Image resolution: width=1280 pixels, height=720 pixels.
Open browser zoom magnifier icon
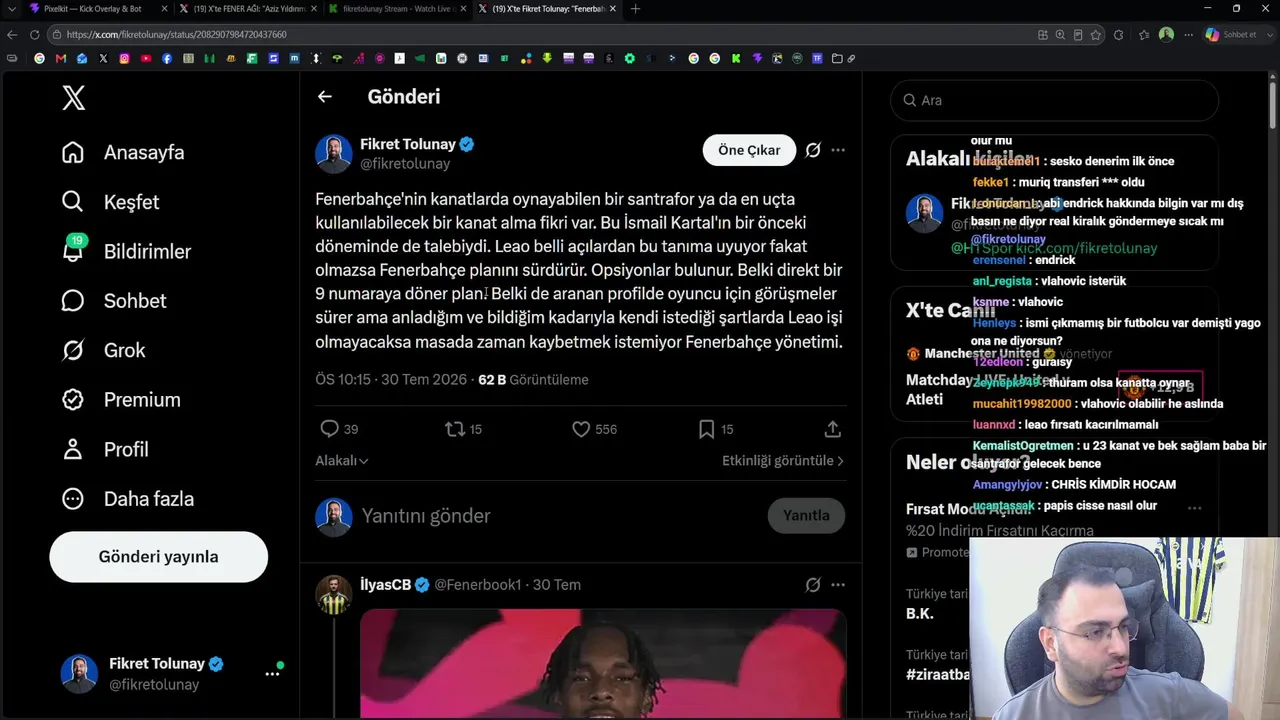click(x=1060, y=35)
